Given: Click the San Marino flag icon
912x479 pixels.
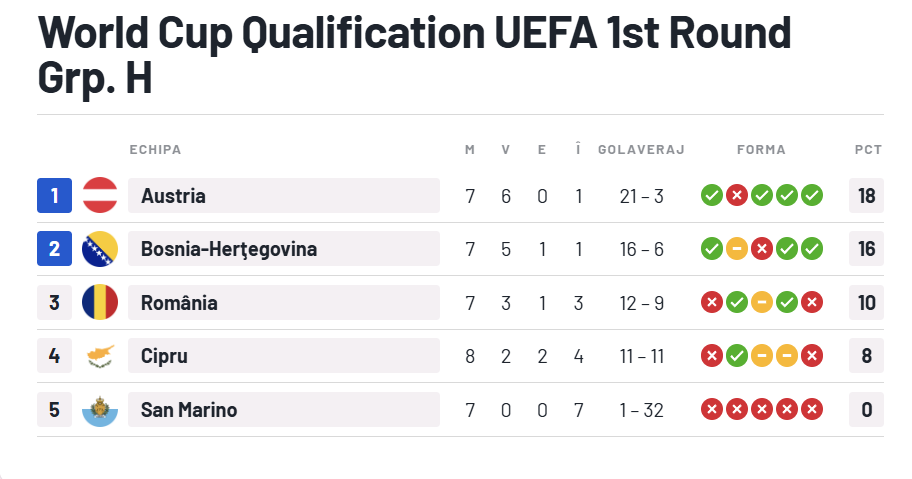Looking at the screenshot, I should coord(100,409).
